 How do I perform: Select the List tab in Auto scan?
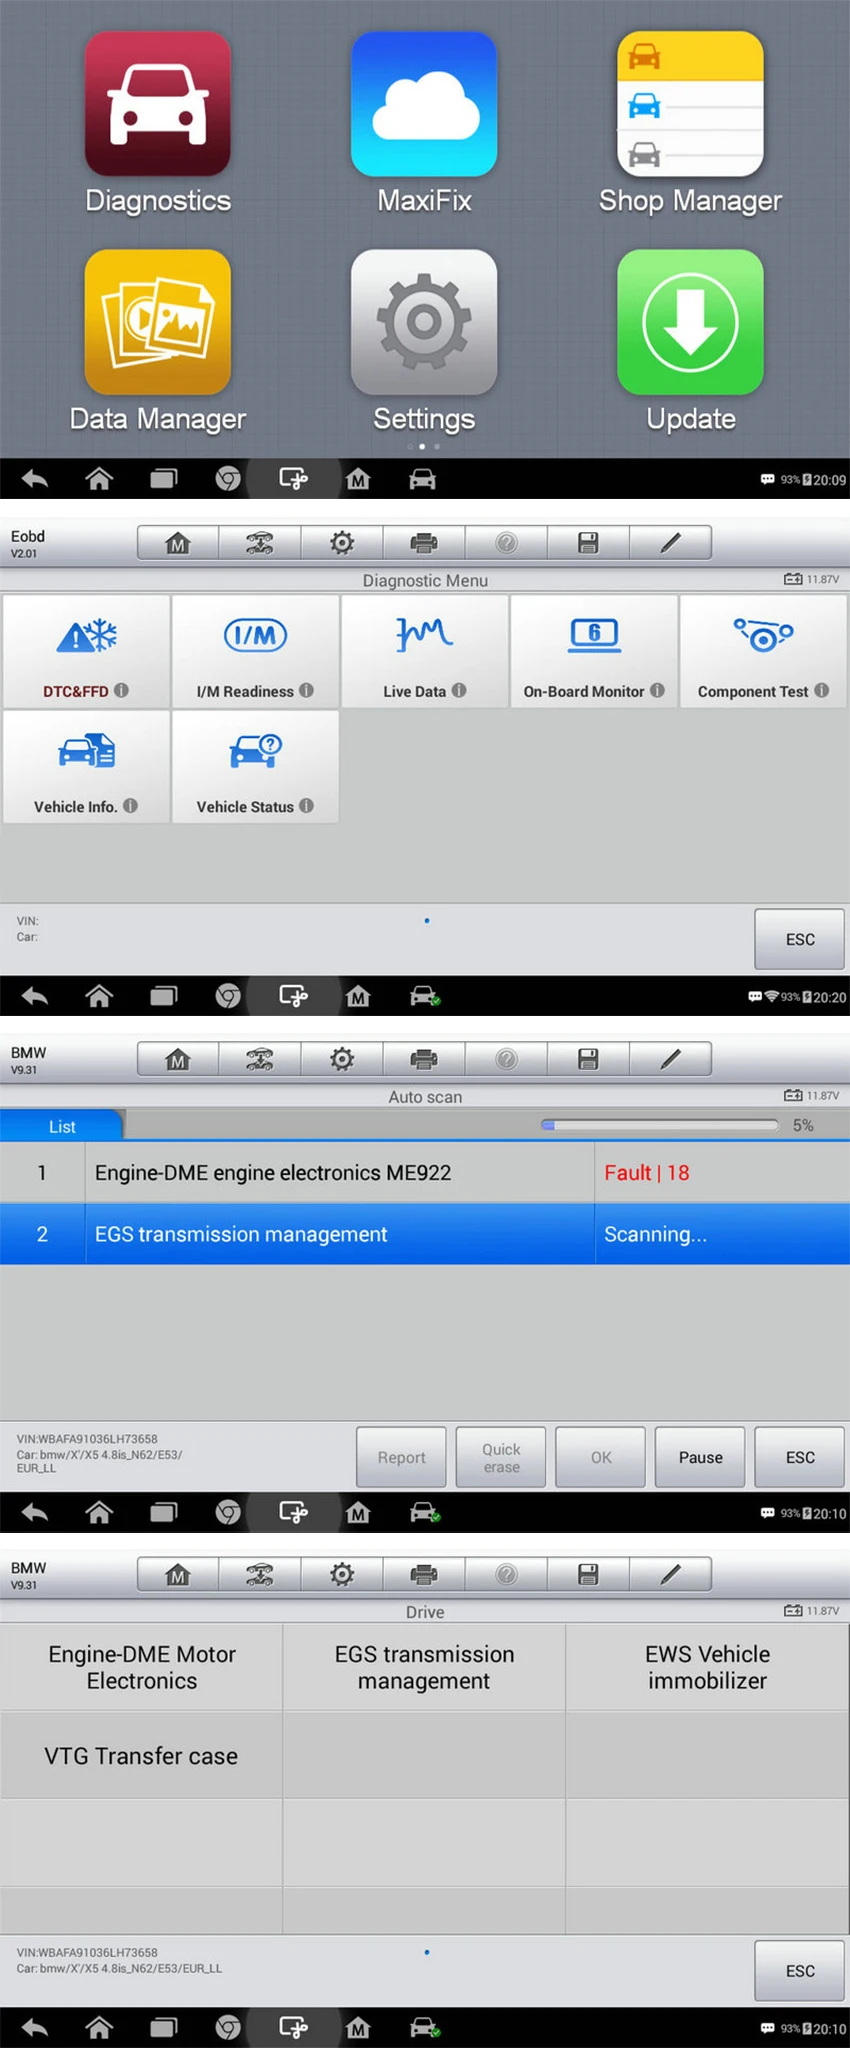[x=62, y=1126]
